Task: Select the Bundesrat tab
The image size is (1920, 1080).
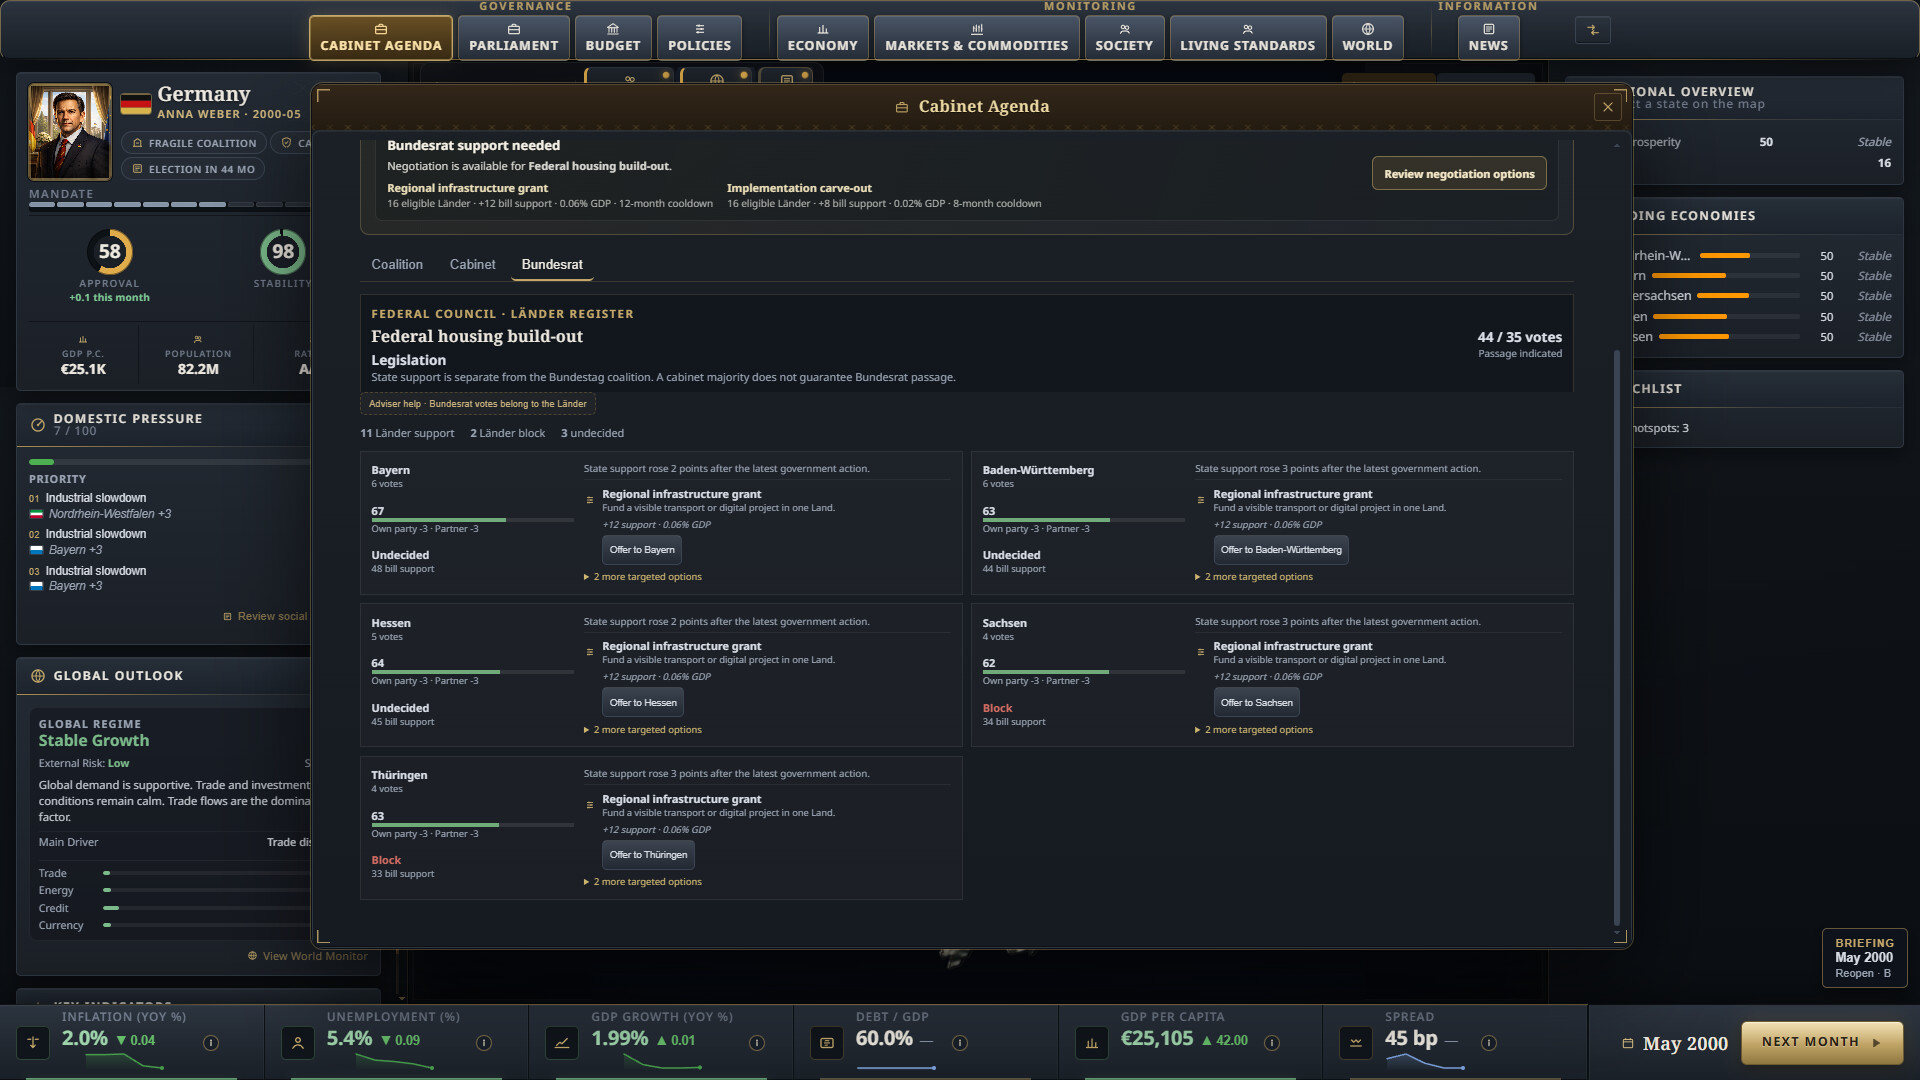Action: pos(552,265)
